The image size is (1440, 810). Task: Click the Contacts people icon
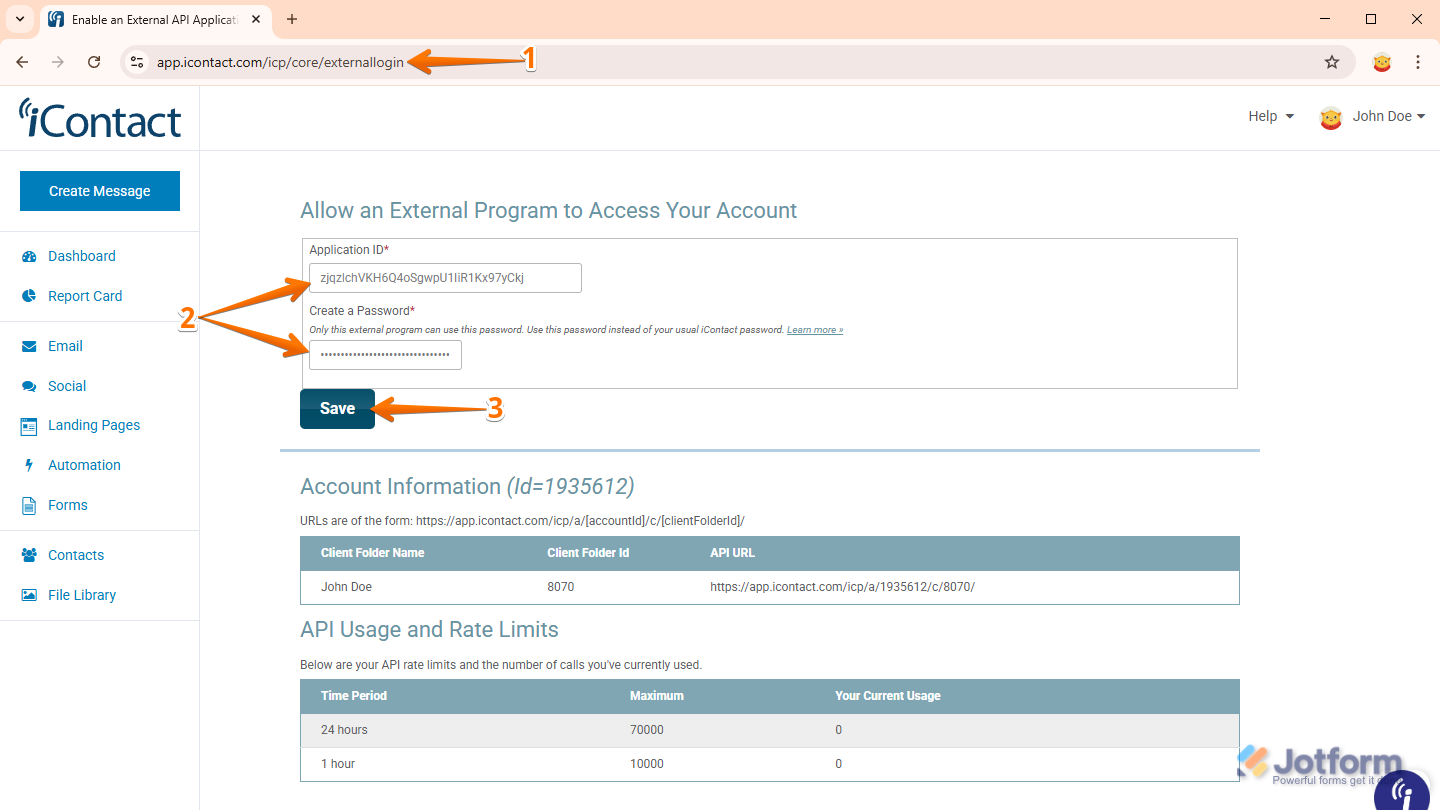[28, 555]
